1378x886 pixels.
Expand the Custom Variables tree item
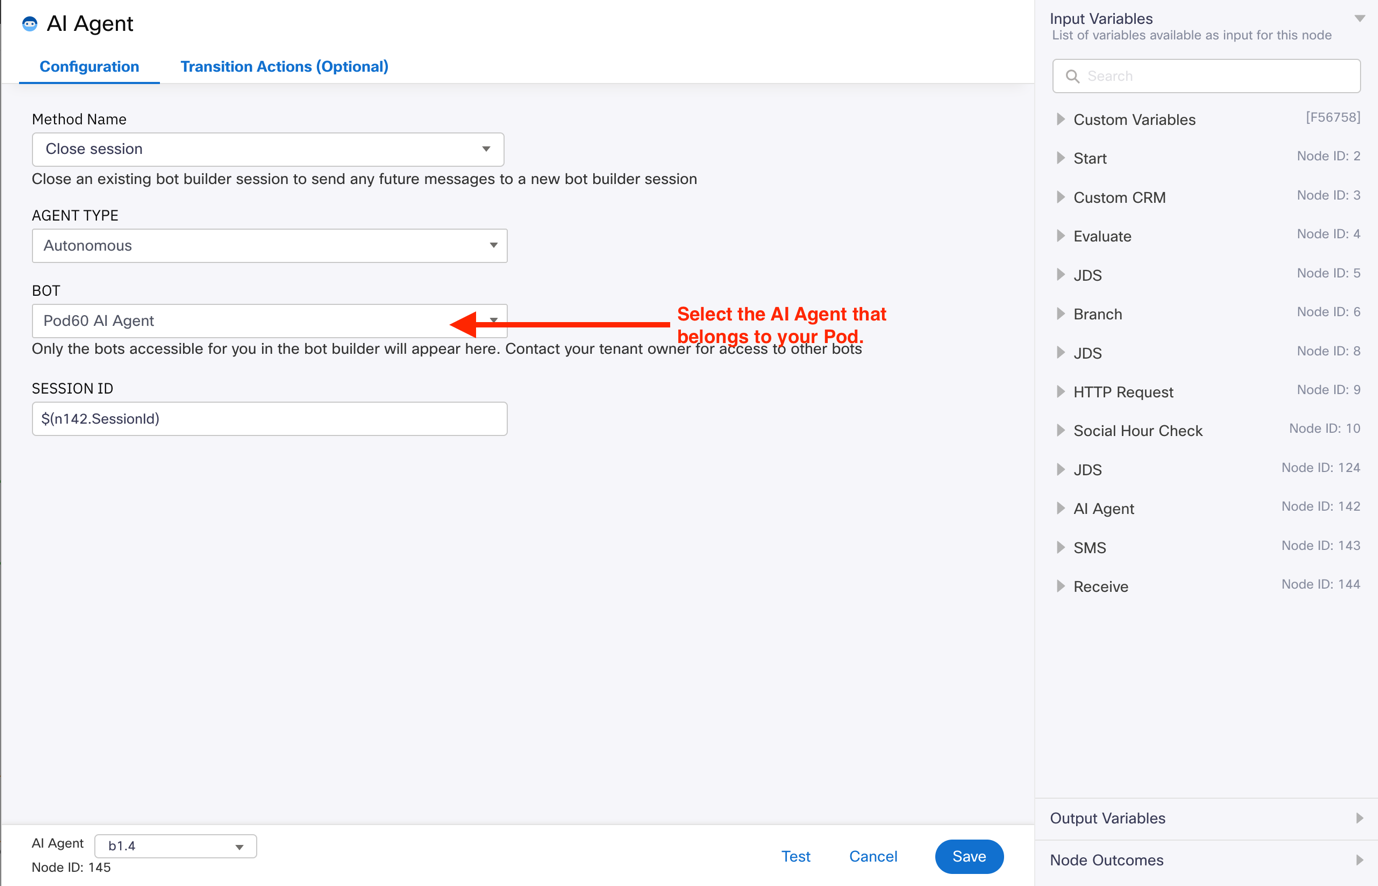(x=1061, y=120)
